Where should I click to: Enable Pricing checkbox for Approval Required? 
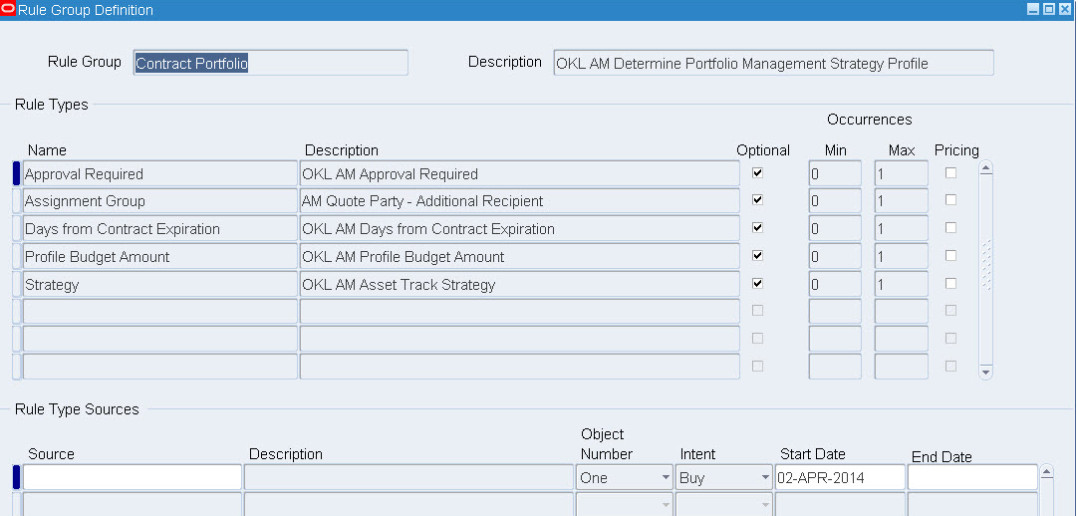[x=951, y=173]
